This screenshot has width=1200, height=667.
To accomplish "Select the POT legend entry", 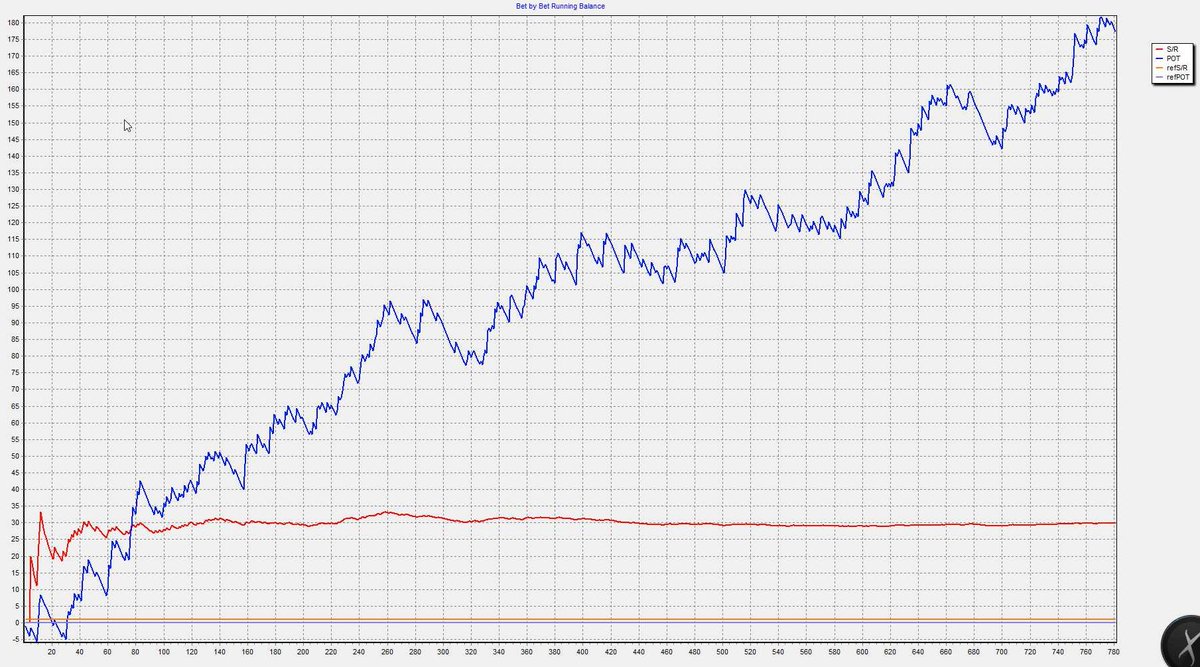I will (1173, 58).
